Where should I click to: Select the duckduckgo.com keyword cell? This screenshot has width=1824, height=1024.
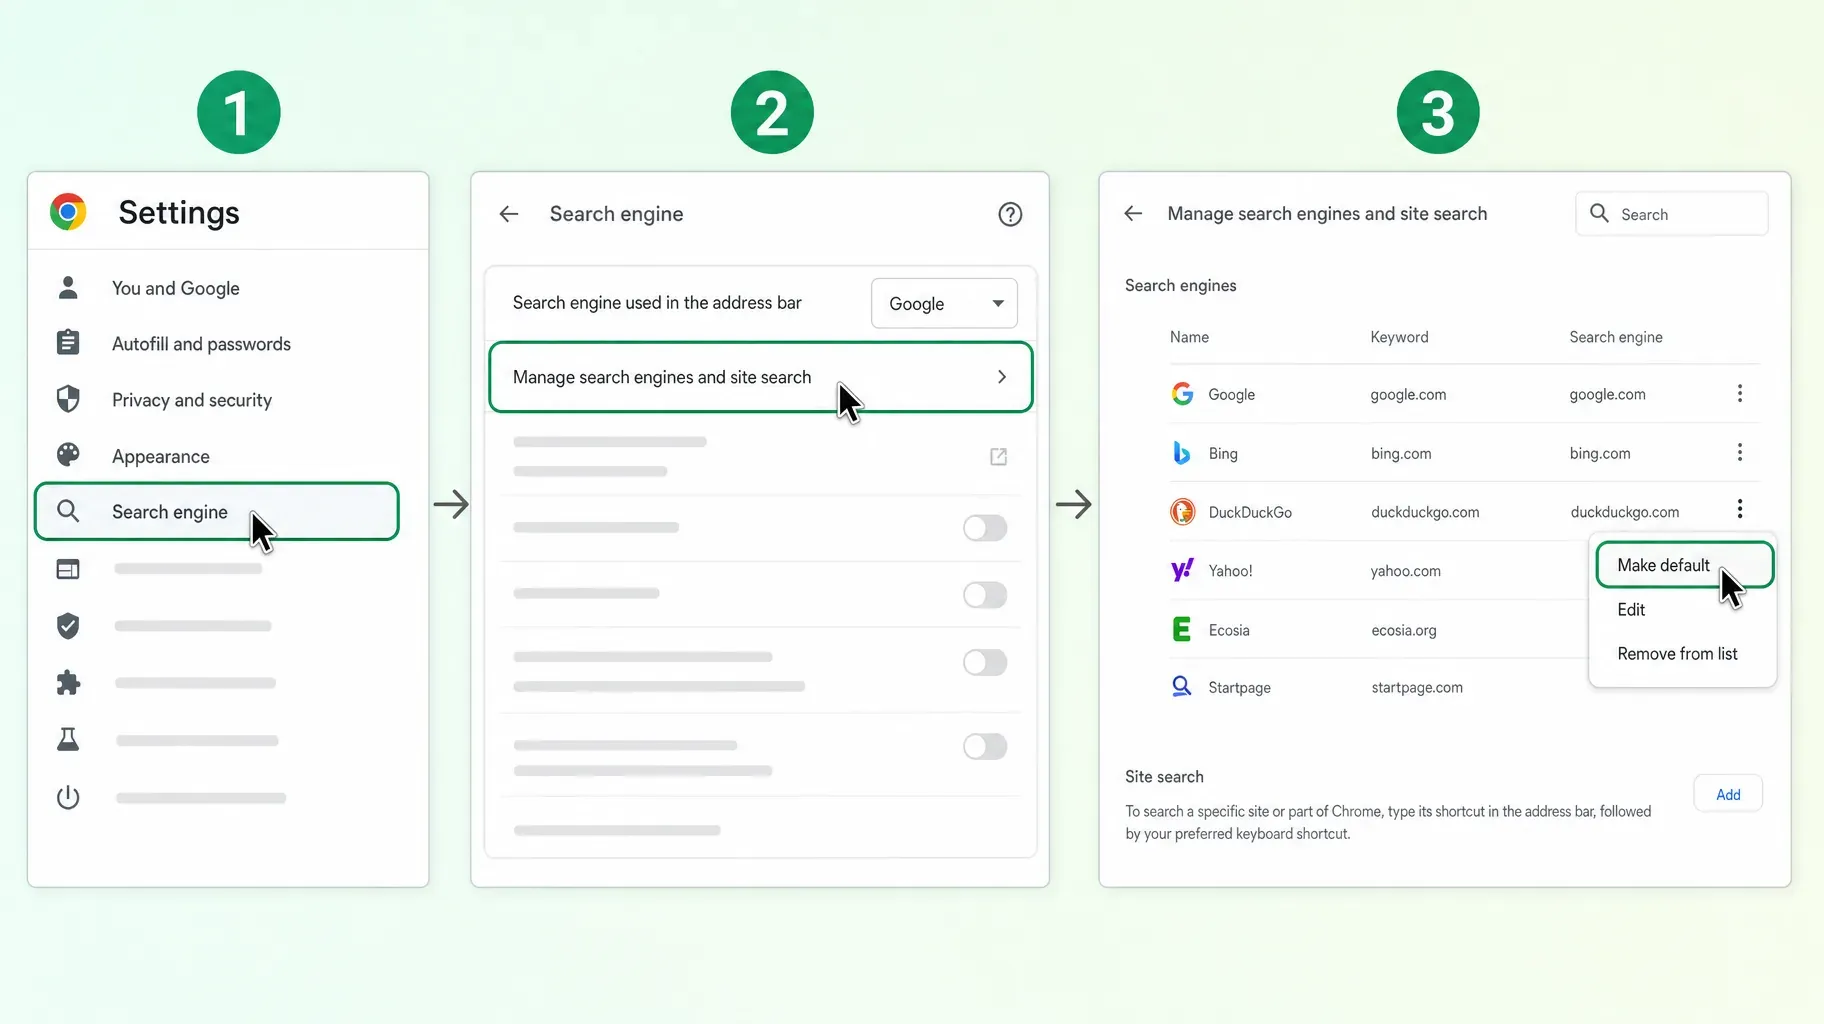tap(1425, 512)
